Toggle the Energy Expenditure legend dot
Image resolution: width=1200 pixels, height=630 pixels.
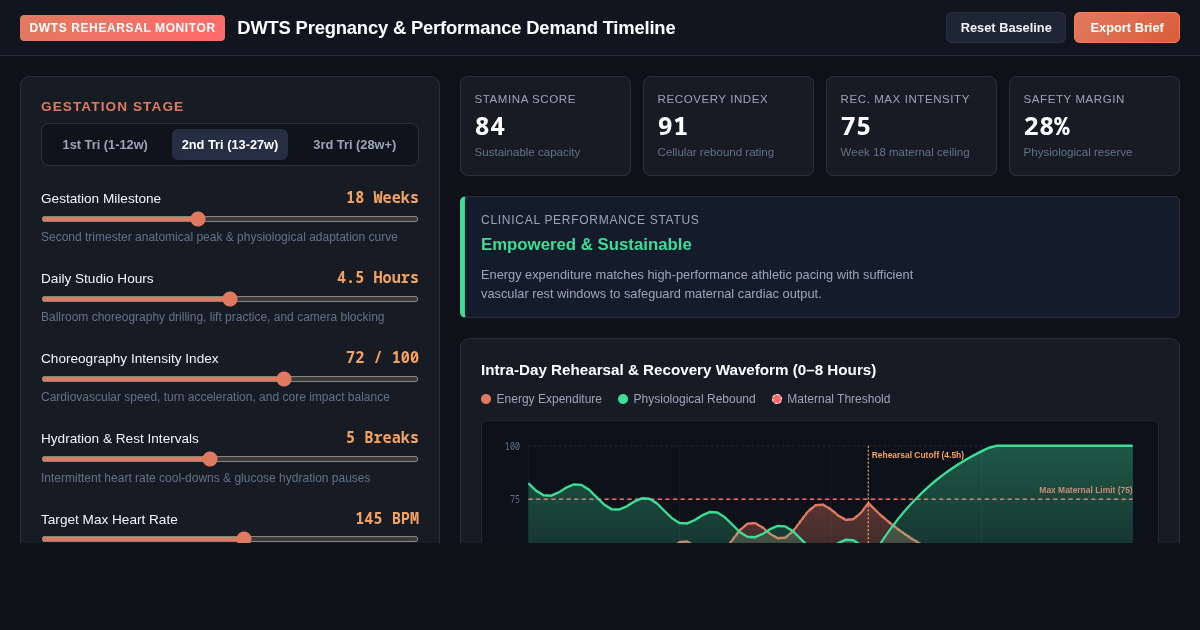click(x=486, y=399)
